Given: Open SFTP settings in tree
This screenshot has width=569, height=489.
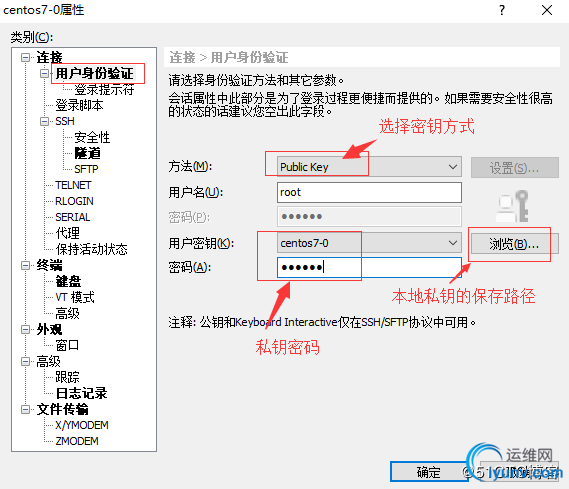Looking at the screenshot, I should [86, 169].
